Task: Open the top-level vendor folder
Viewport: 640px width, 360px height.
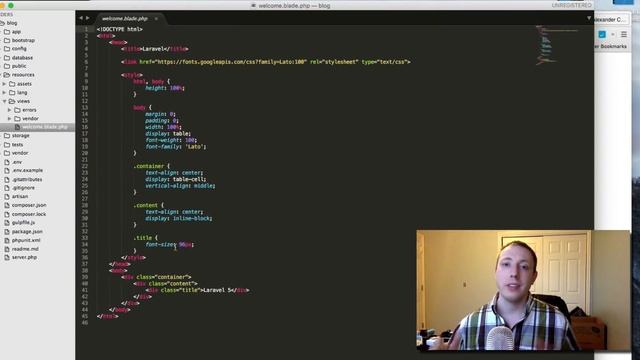Action: click(20, 153)
